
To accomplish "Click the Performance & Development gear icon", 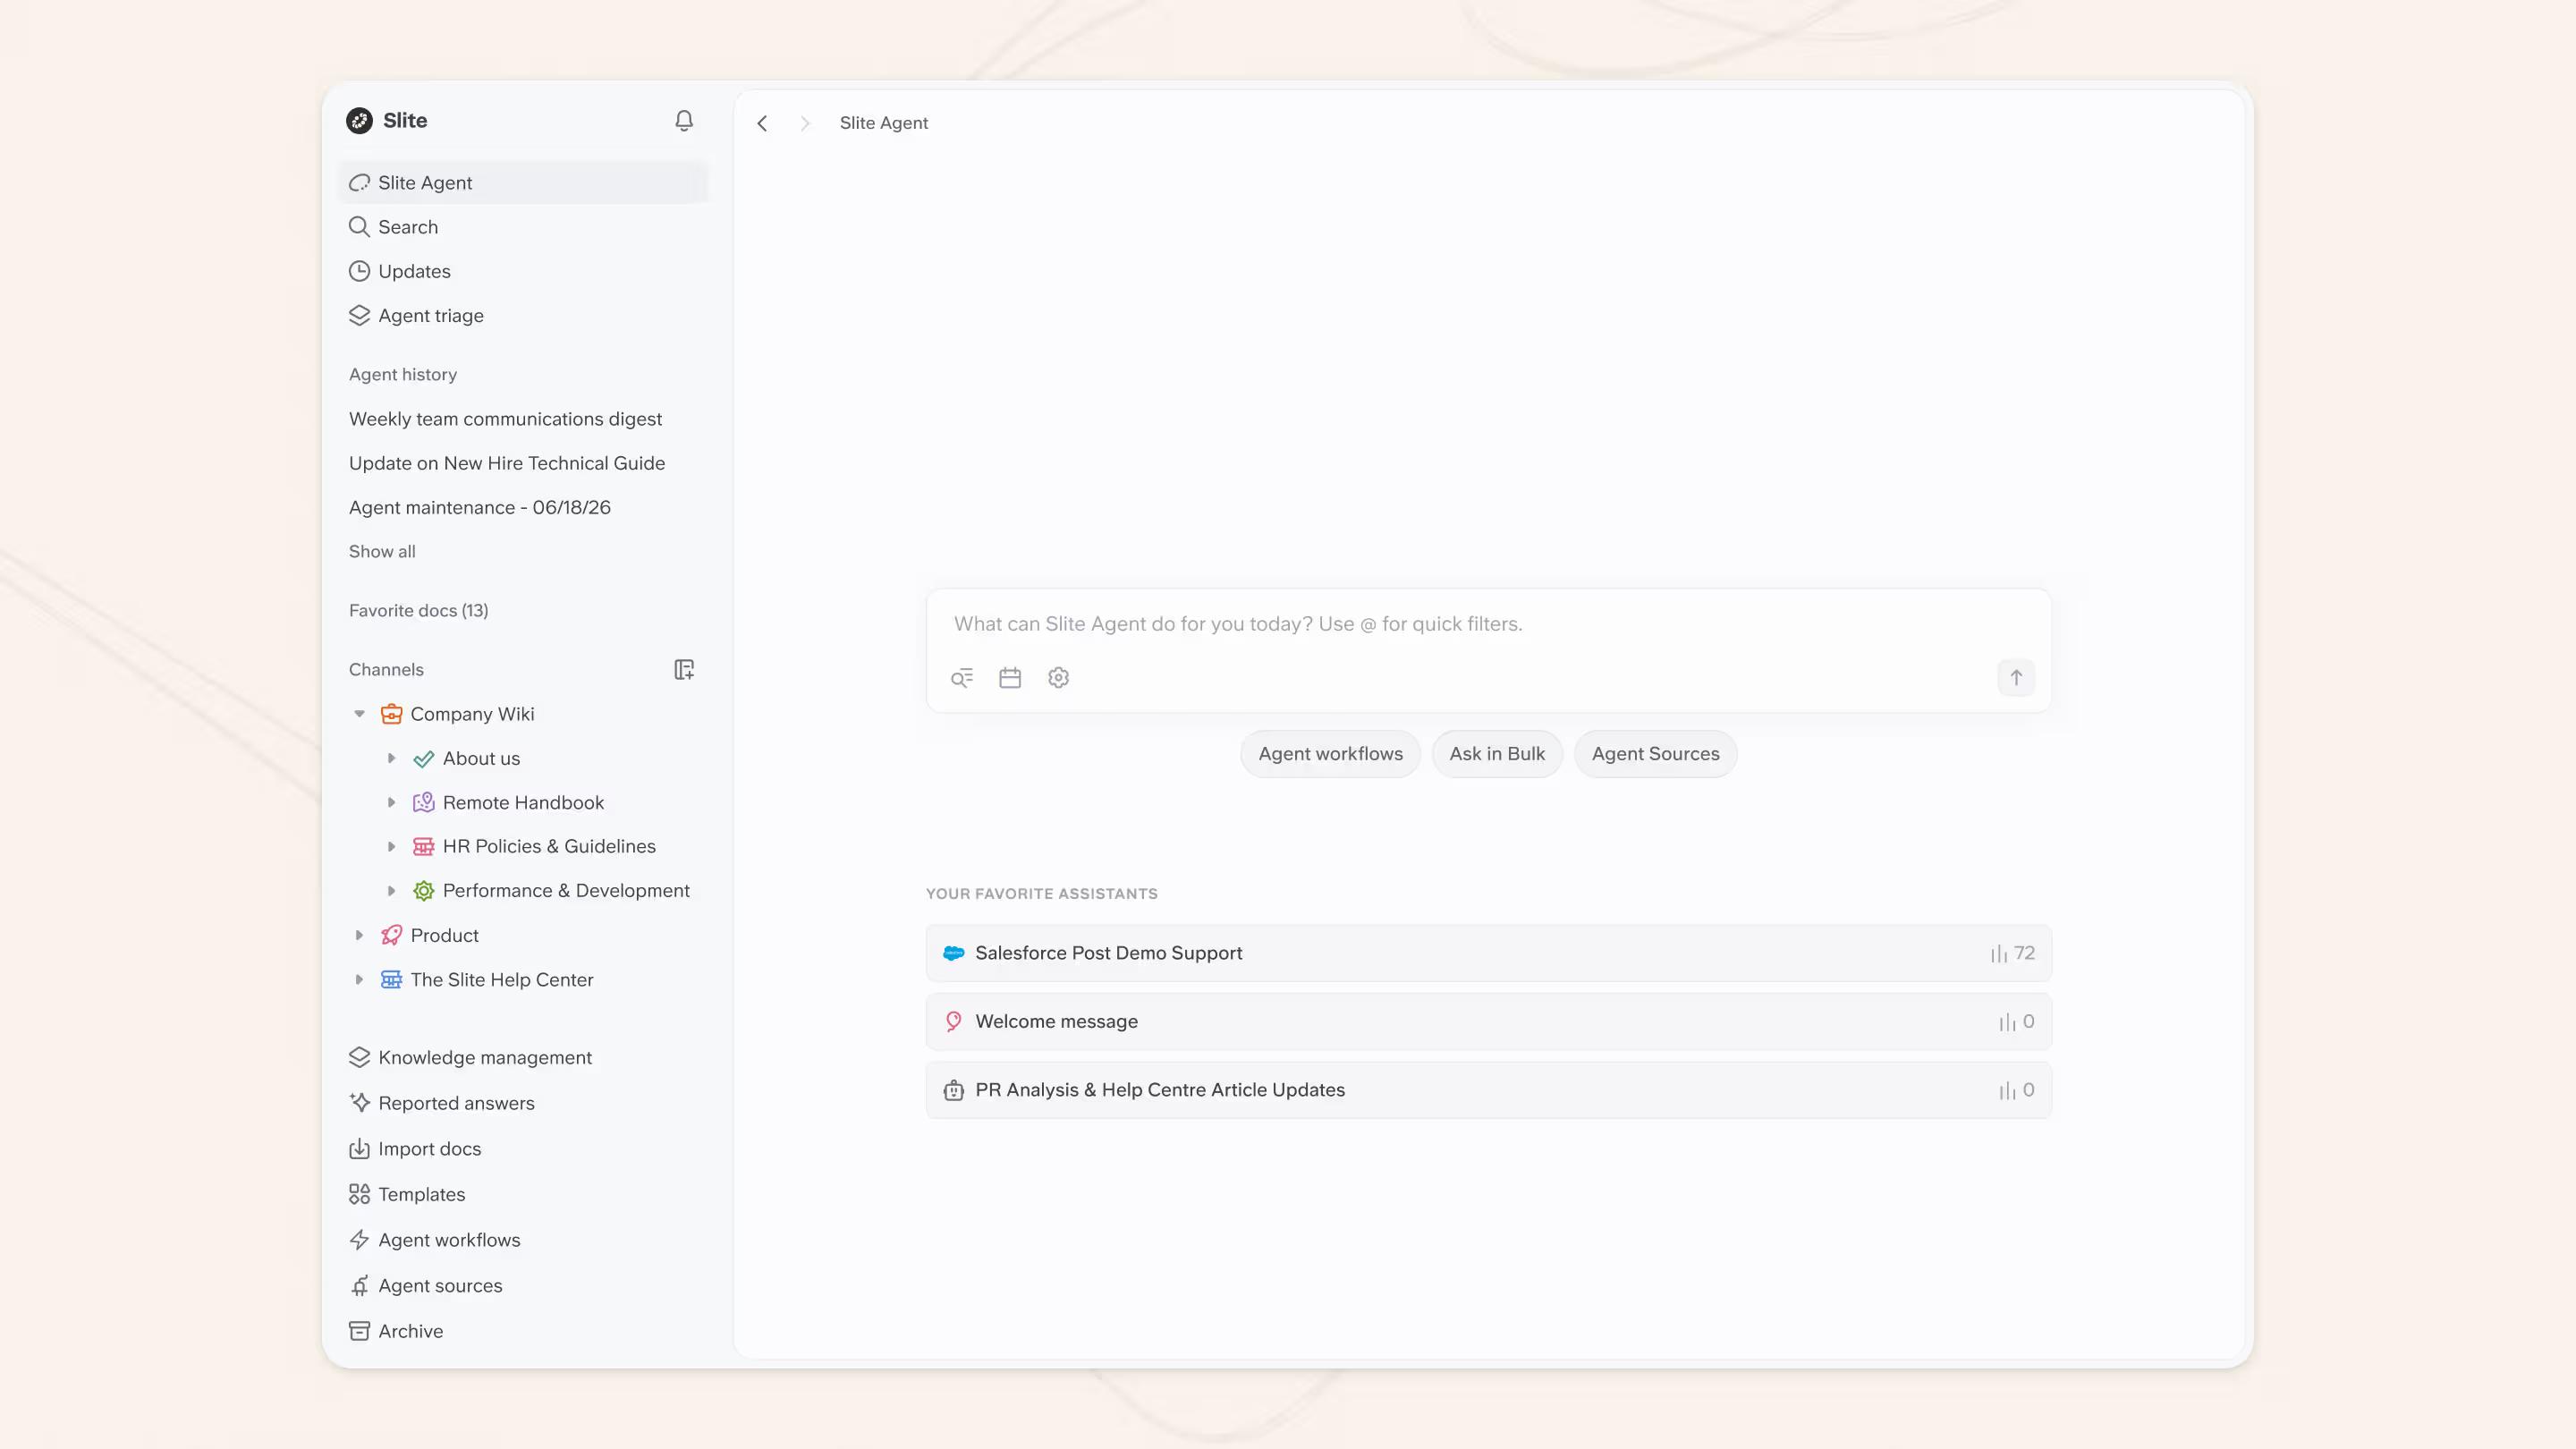I will (x=424, y=891).
